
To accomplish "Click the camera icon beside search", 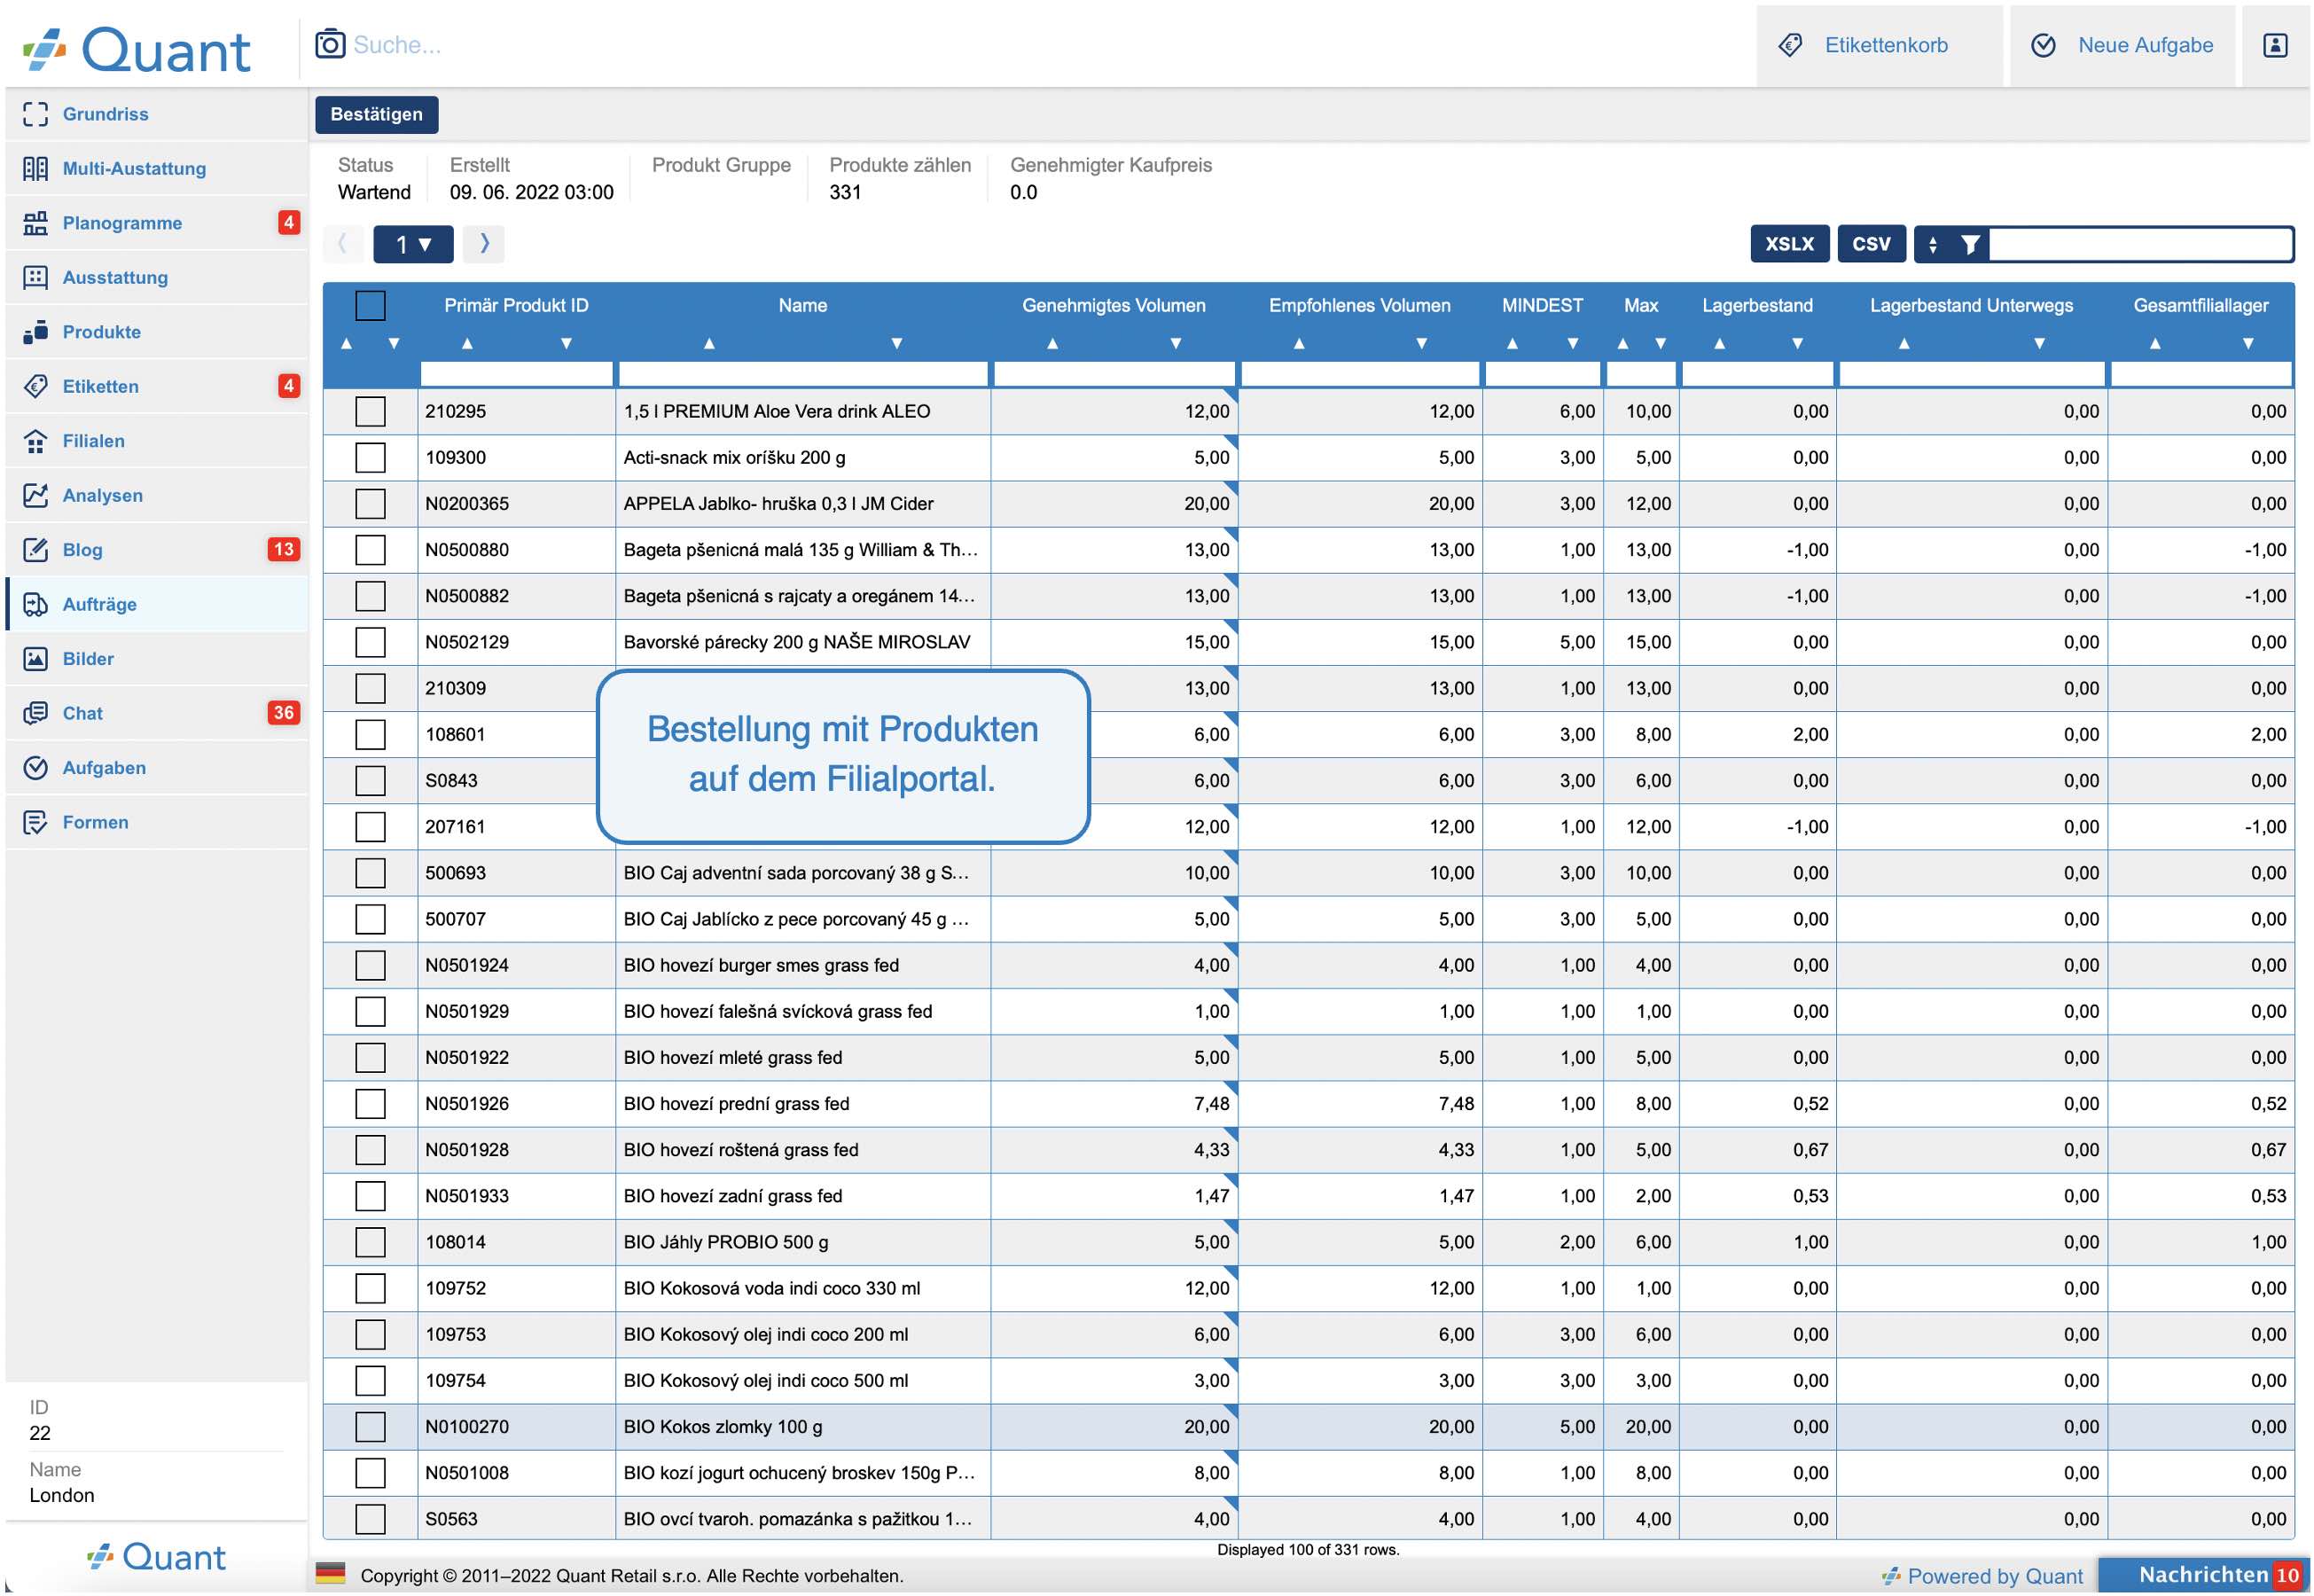I will [x=330, y=44].
